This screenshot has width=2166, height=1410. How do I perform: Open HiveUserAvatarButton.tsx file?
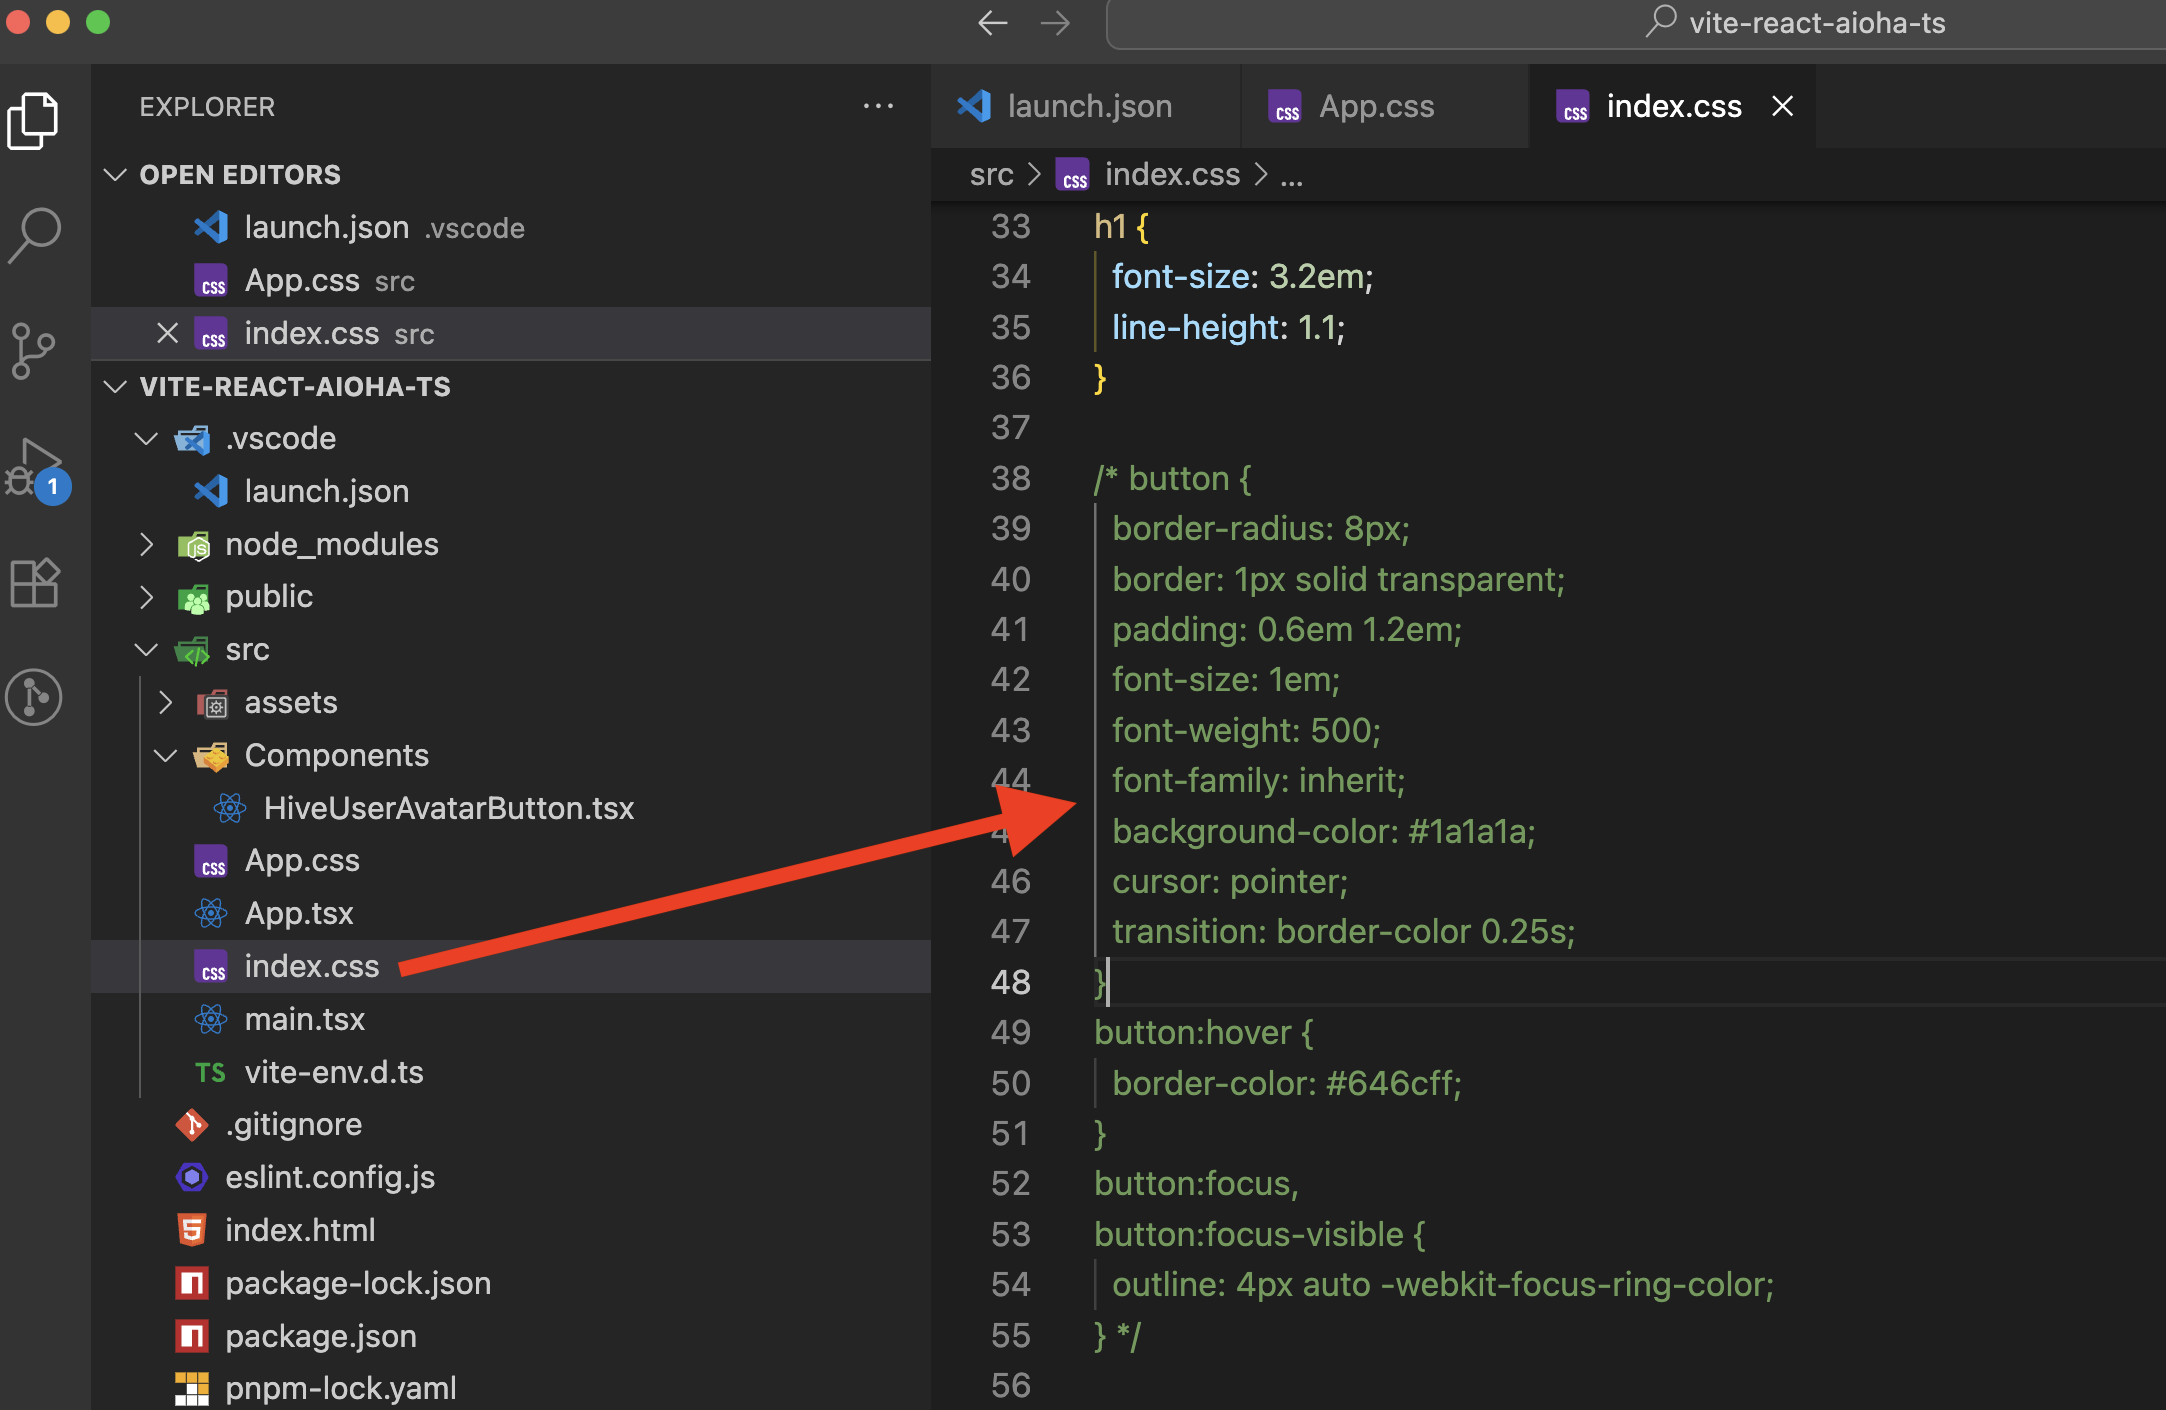[511, 808]
